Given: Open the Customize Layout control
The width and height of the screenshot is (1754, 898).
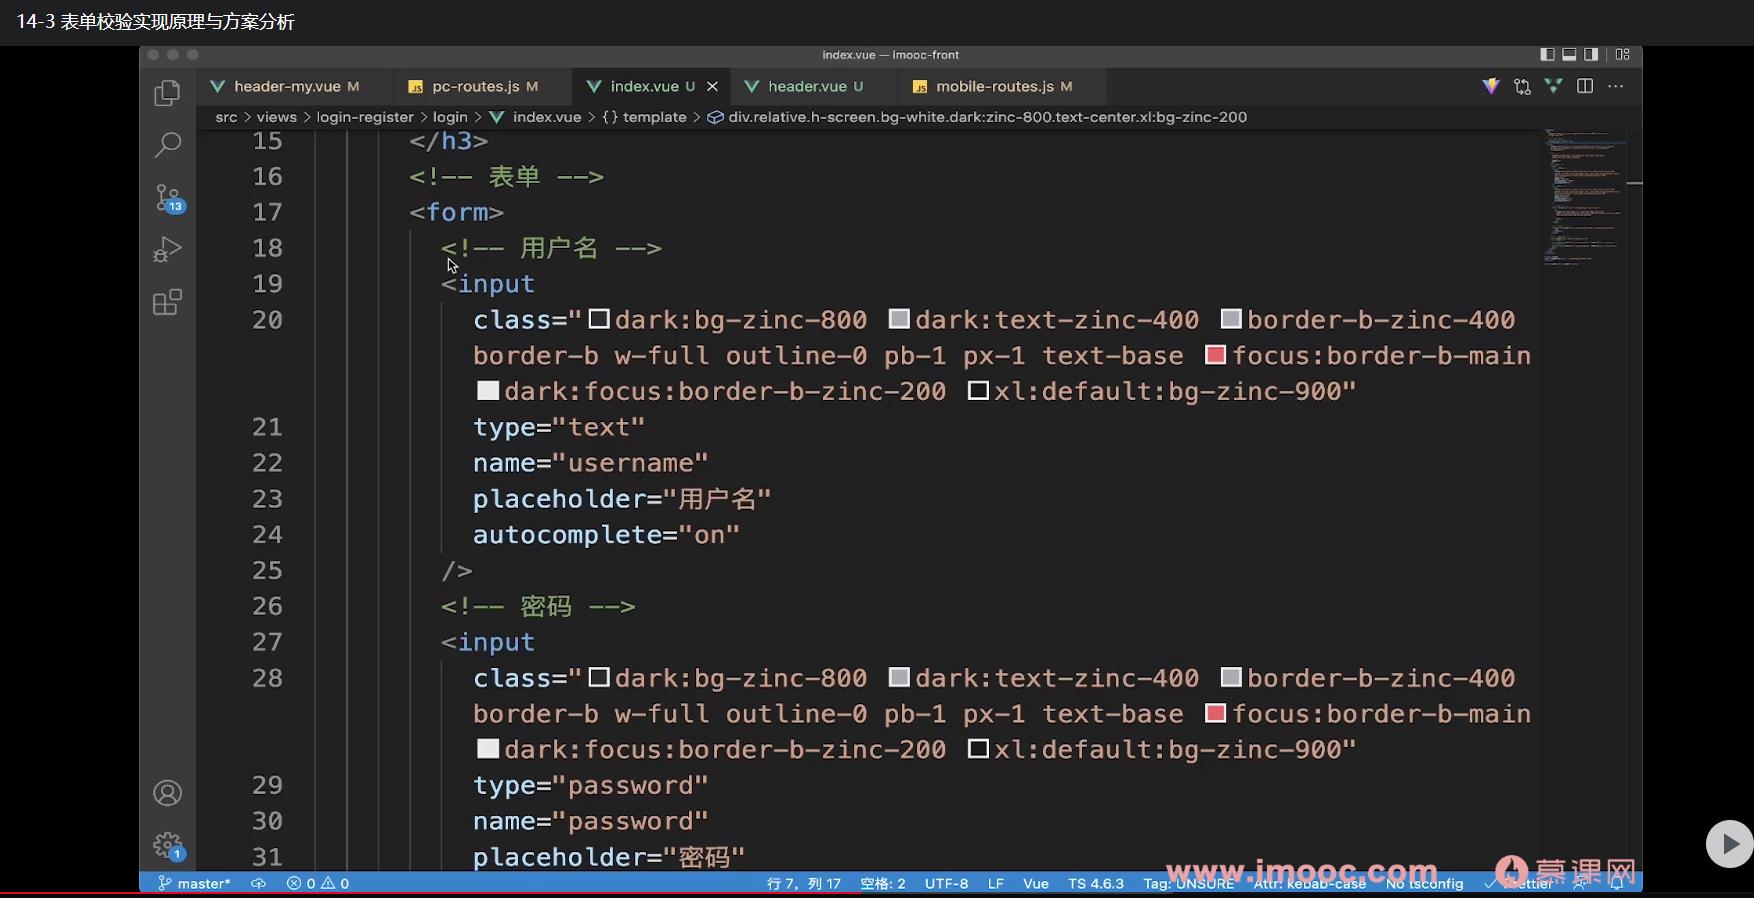Looking at the screenshot, I should (1623, 54).
